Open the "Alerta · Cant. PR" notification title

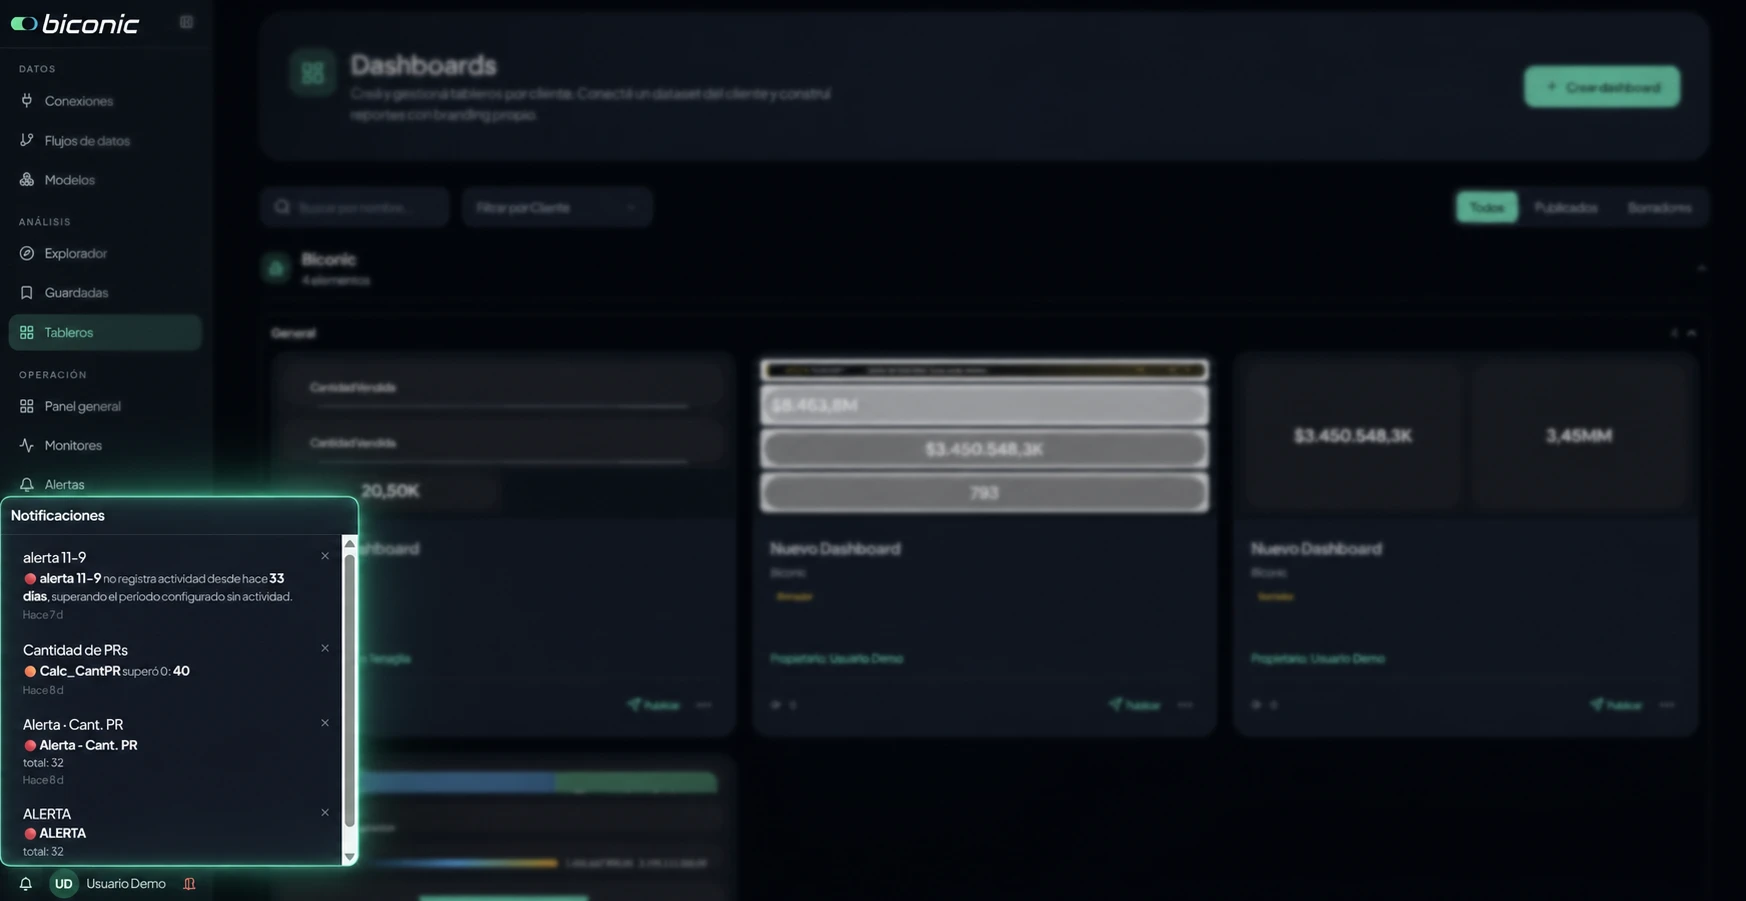pyautogui.click(x=73, y=724)
